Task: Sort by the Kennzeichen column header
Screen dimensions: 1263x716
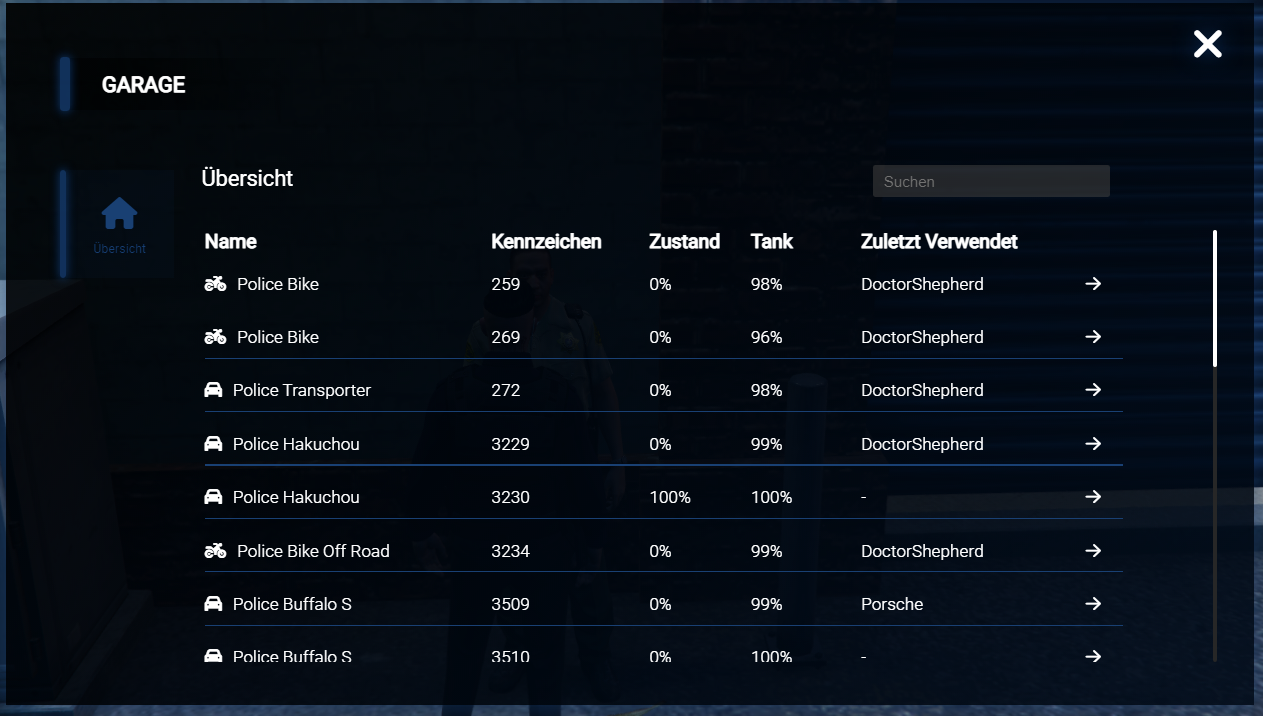Action: tap(546, 241)
